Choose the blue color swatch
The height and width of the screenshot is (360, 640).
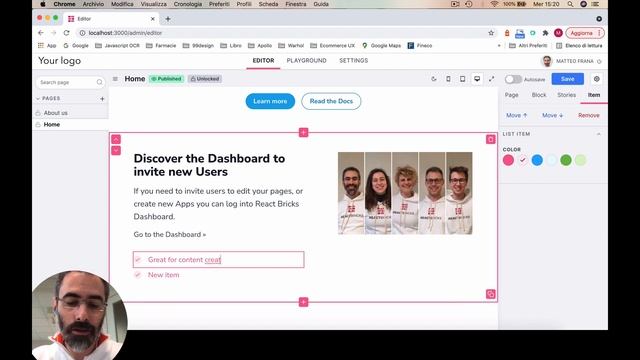tap(537, 160)
